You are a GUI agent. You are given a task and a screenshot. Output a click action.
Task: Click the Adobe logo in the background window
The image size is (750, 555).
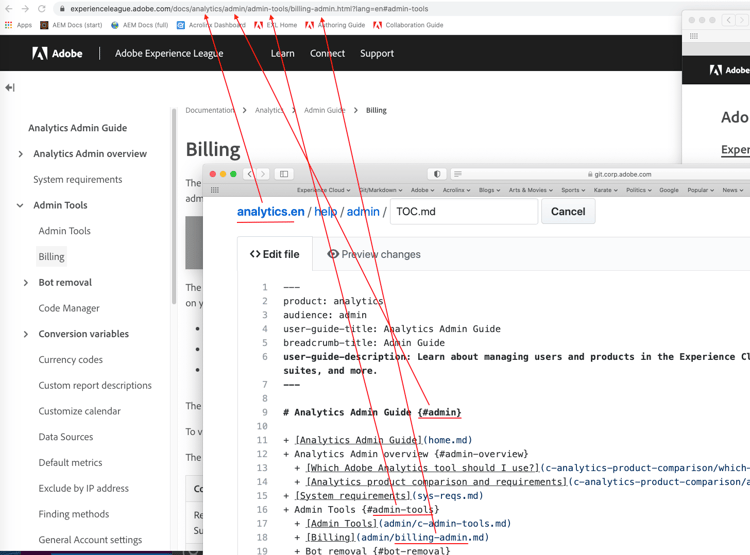(x=729, y=70)
